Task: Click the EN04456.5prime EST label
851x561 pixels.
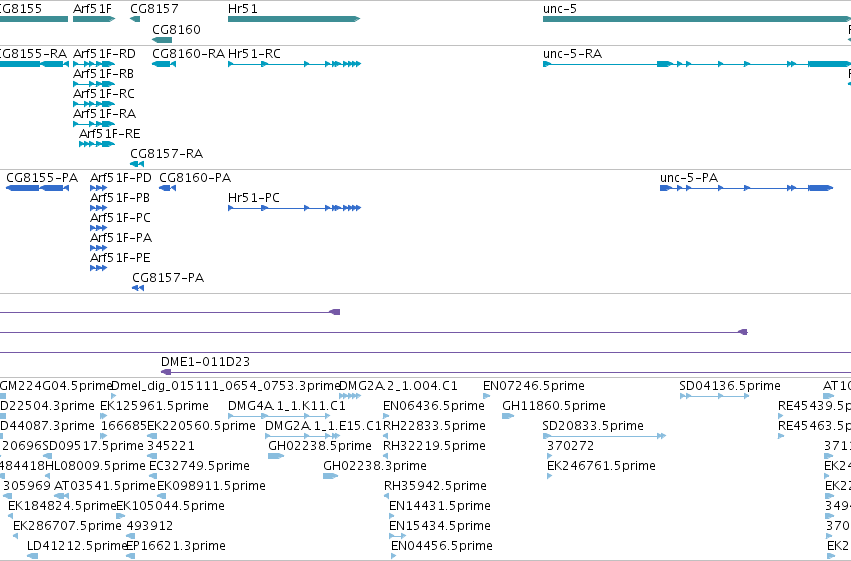Action: [442, 546]
